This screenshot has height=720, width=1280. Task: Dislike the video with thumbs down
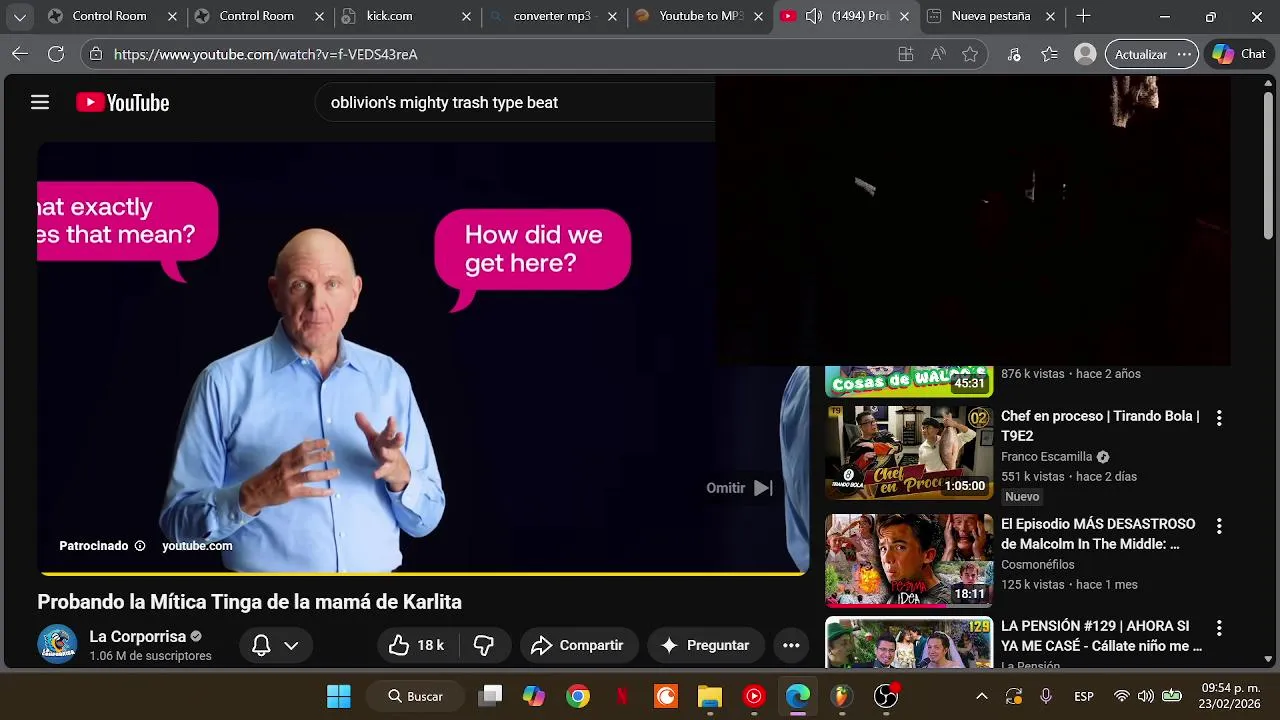click(x=484, y=645)
